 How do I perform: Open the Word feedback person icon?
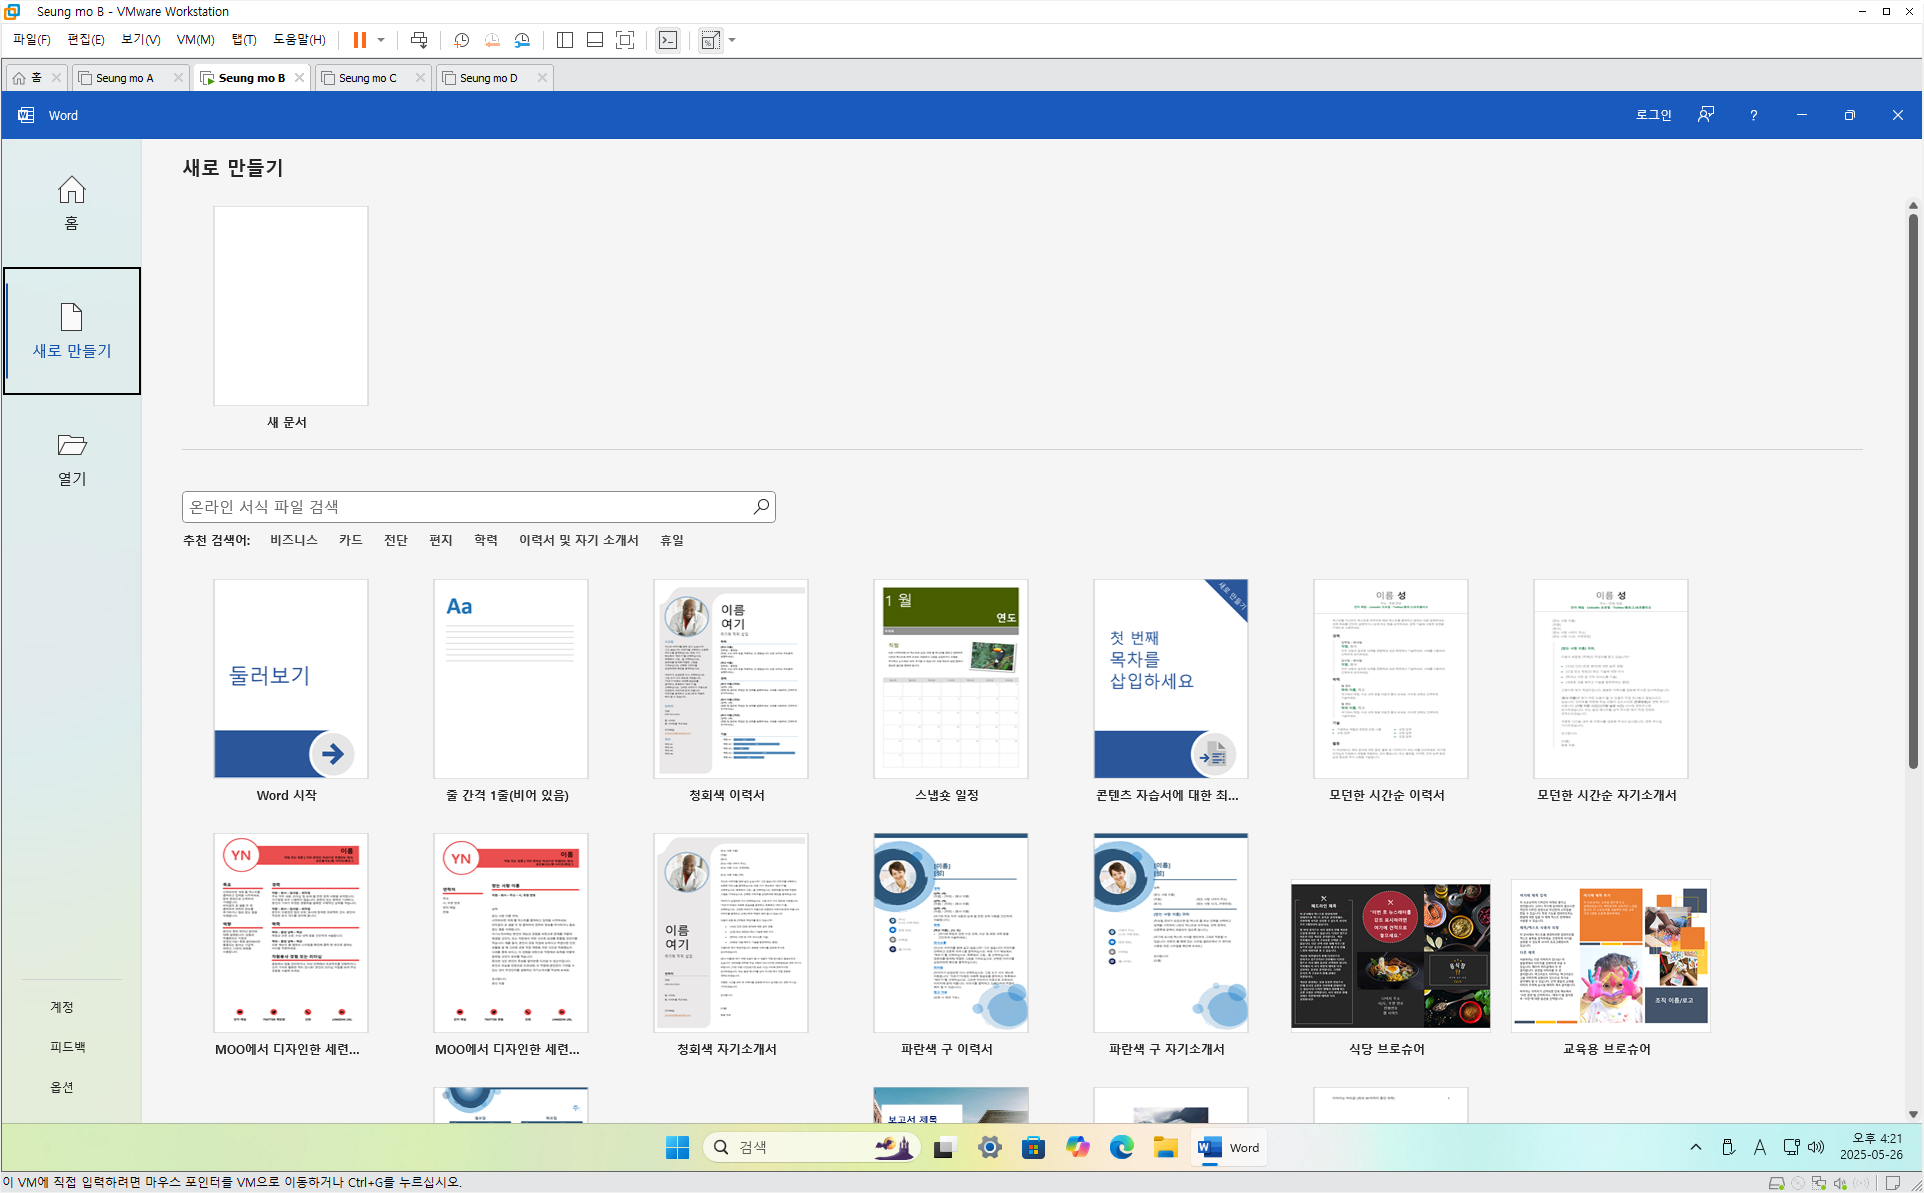click(1706, 115)
